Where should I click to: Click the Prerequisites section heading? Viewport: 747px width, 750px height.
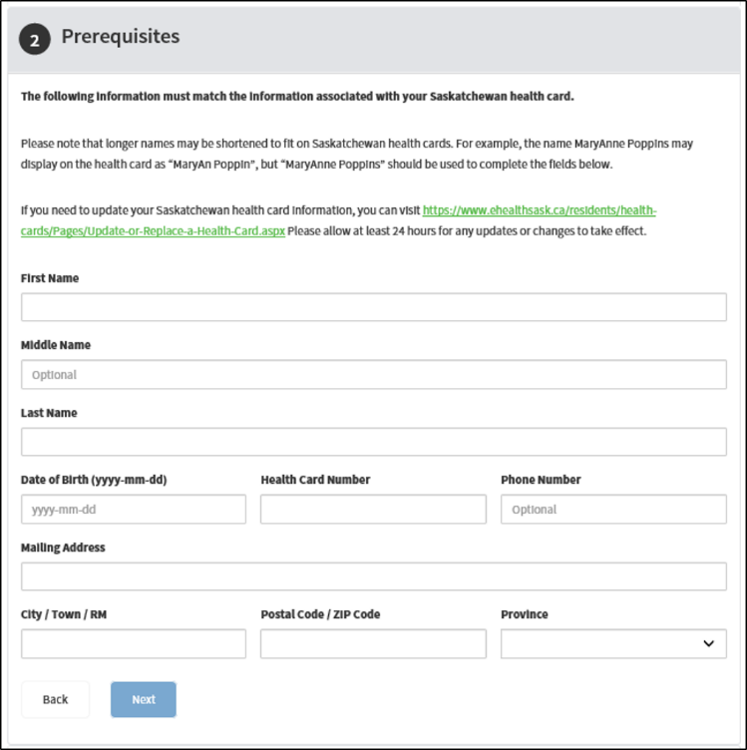click(121, 36)
